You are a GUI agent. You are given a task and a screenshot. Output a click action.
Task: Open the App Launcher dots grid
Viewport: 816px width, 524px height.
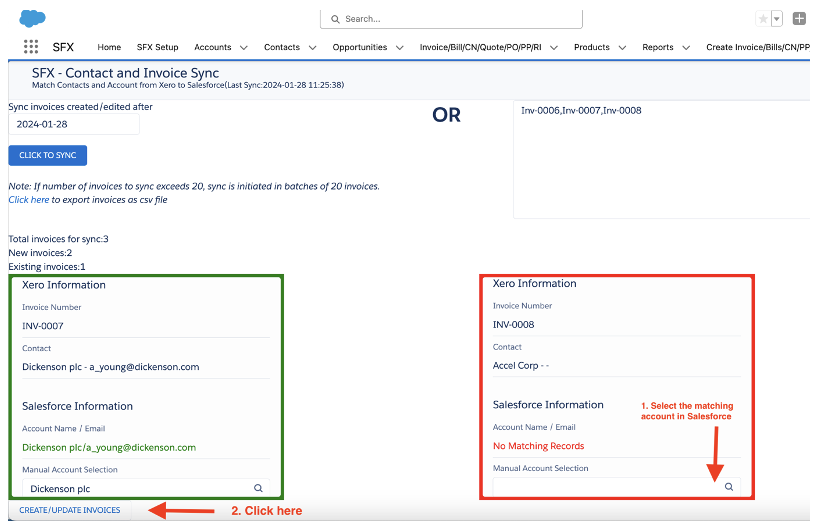tap(31, 47)
